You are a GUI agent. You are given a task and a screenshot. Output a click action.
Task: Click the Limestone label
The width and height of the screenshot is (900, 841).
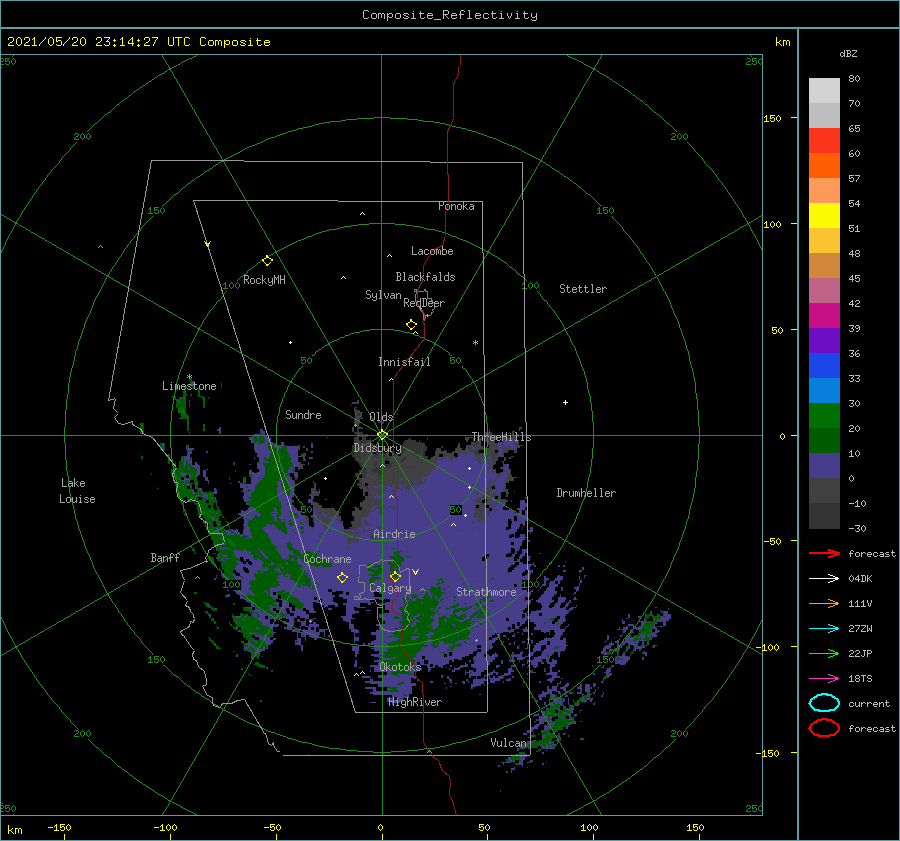[189, 386]
